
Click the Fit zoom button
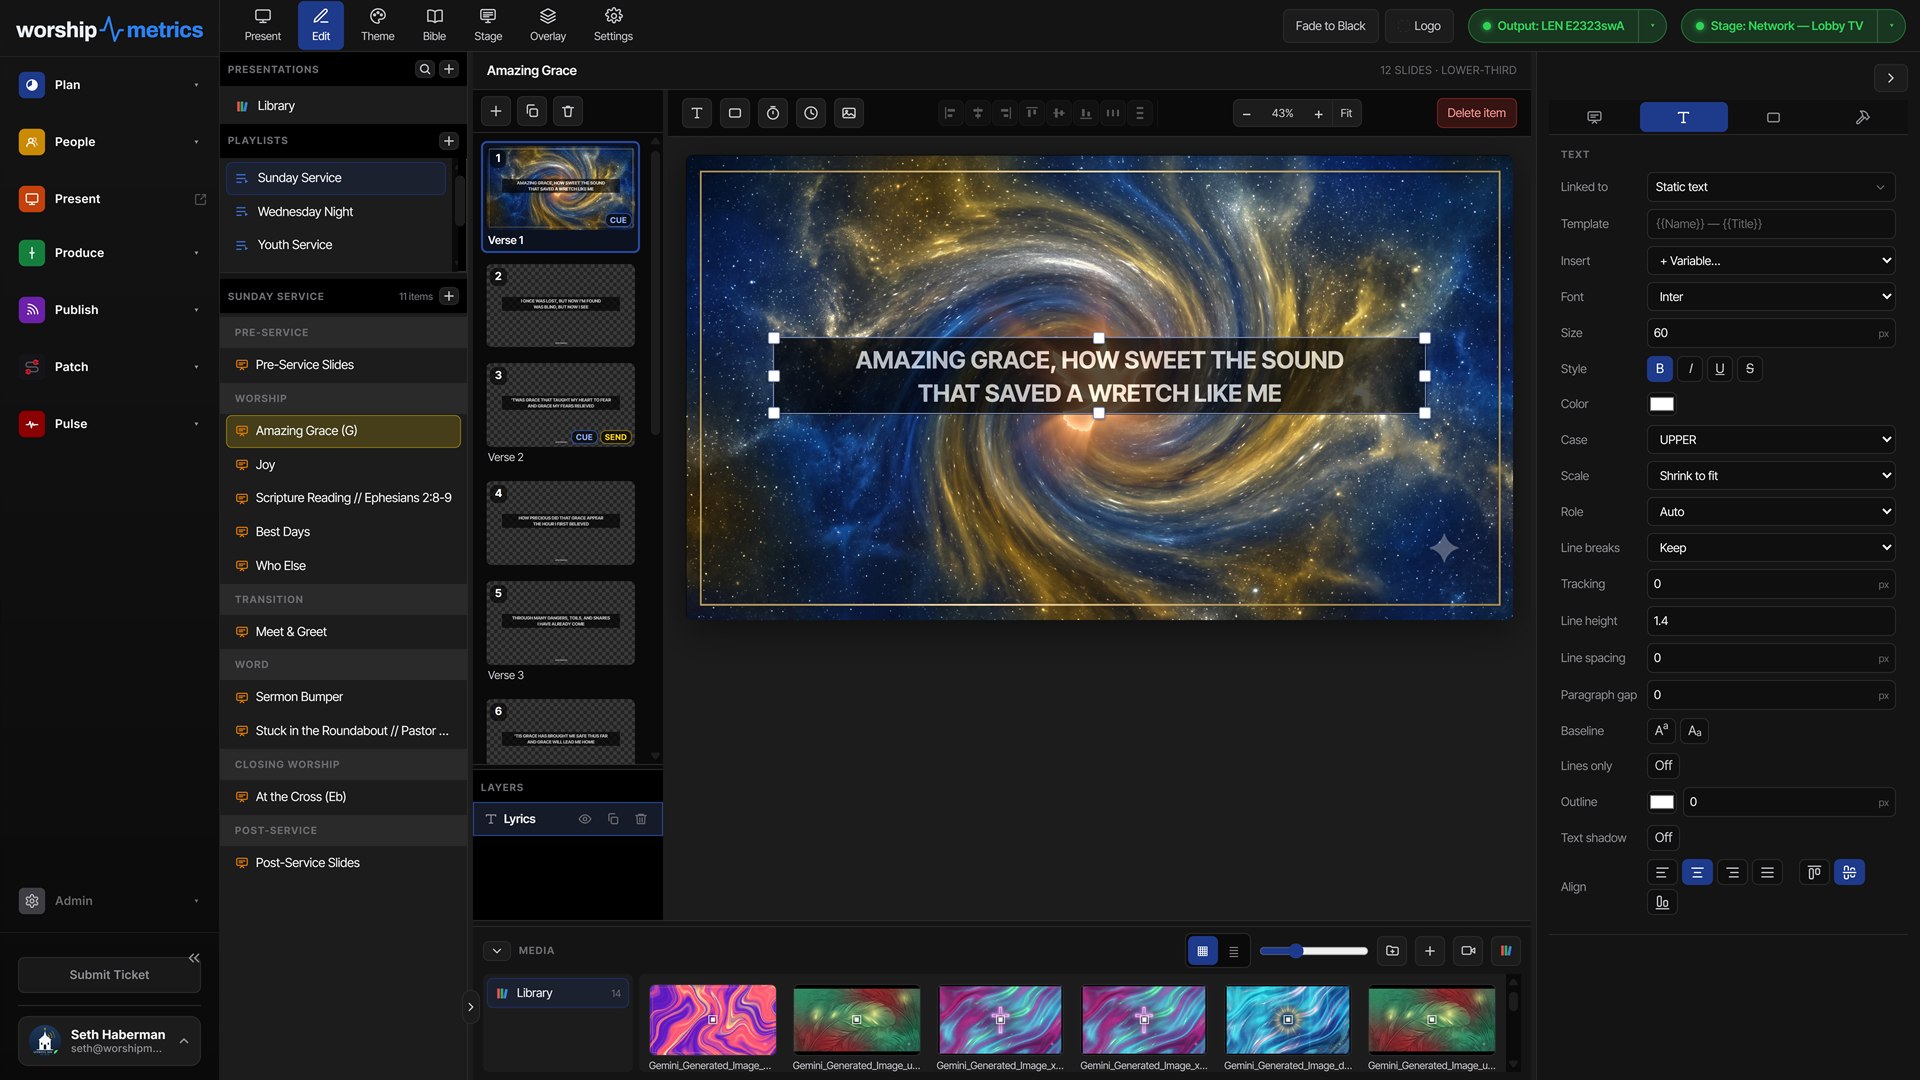(x=1346, y=113)
